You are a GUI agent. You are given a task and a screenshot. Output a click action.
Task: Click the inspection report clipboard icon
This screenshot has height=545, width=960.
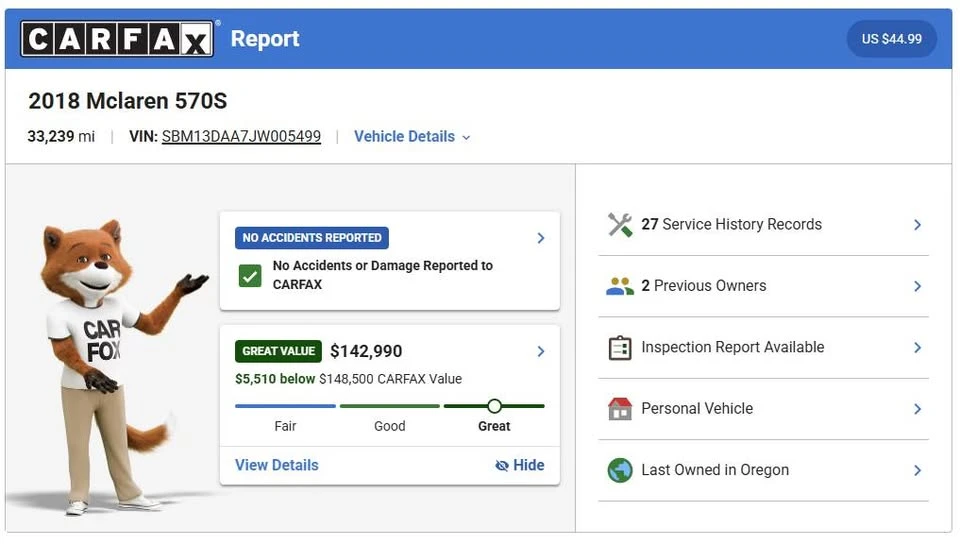pos(620,348)
